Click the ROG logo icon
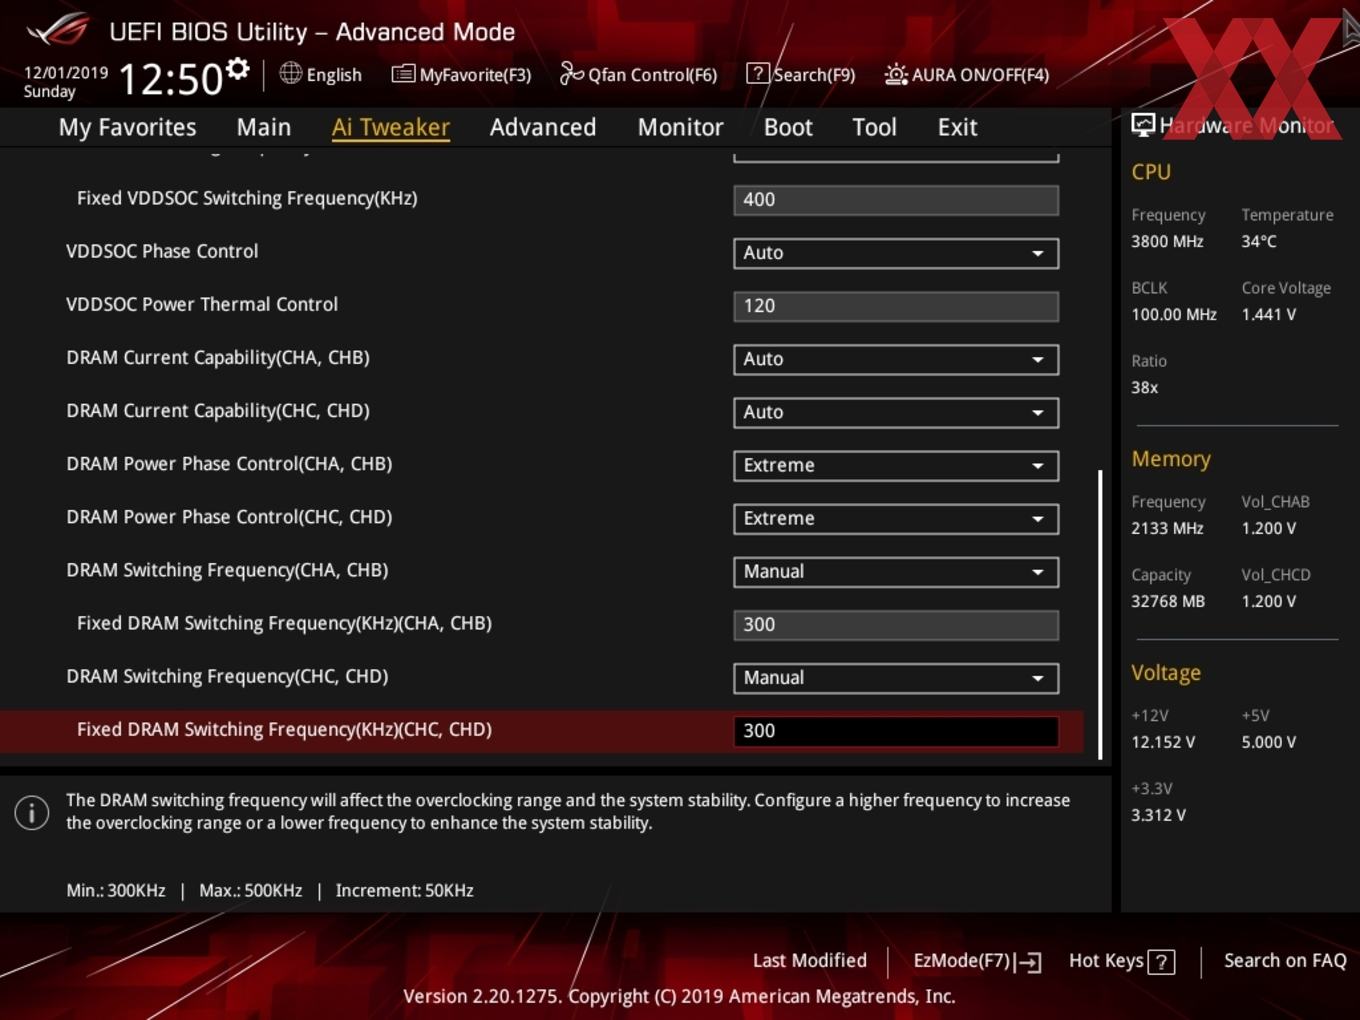 58,29
